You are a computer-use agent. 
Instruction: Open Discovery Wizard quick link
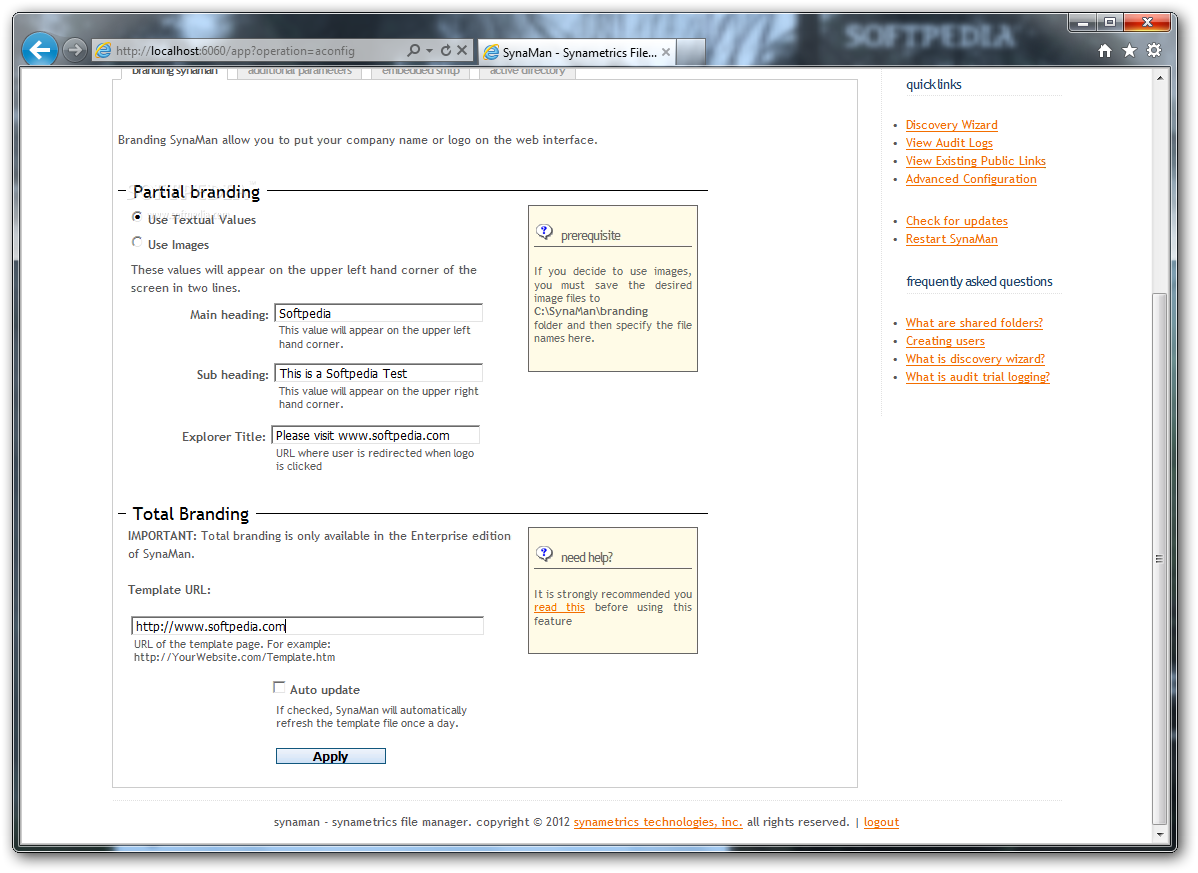click(x=951, y=124)
